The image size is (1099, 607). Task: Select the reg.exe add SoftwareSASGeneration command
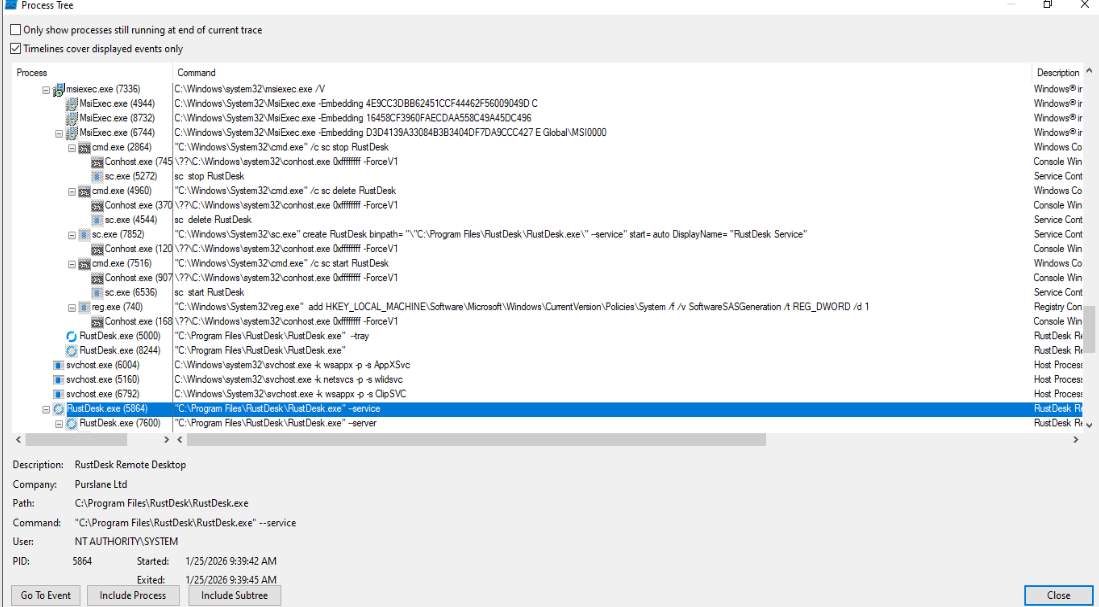(x=521, y=306)
